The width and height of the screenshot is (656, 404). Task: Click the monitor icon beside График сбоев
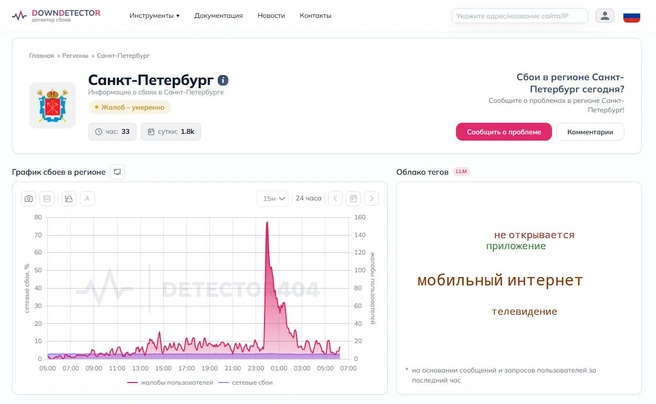tap(118, 172)
